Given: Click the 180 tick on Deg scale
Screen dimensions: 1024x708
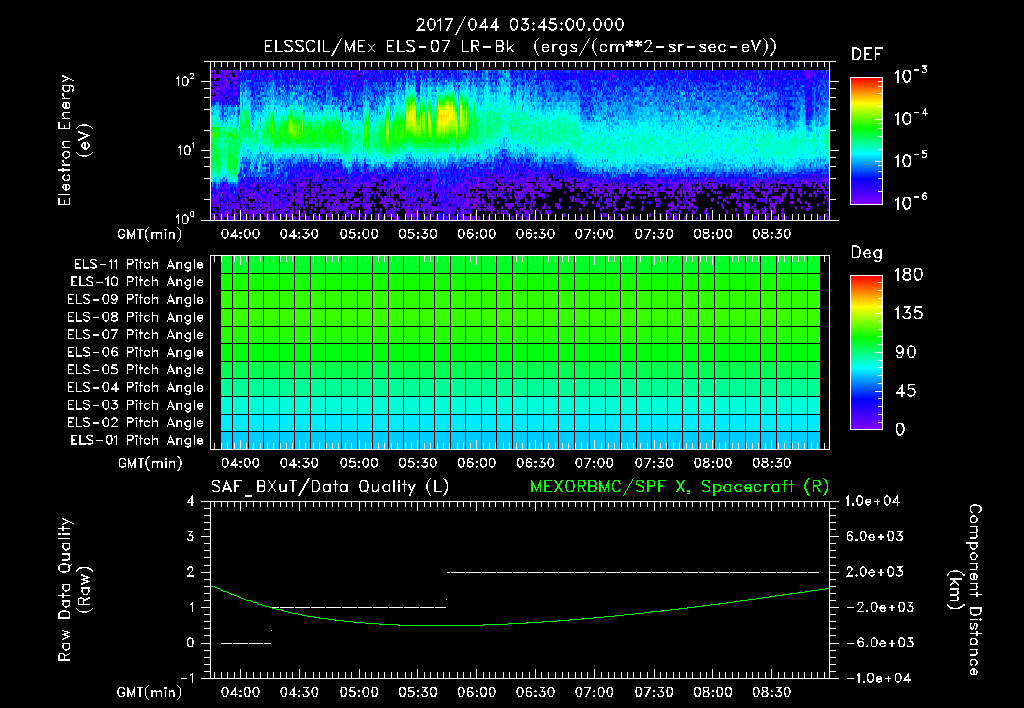Looking at the screenshot, I should pos(908,275).
